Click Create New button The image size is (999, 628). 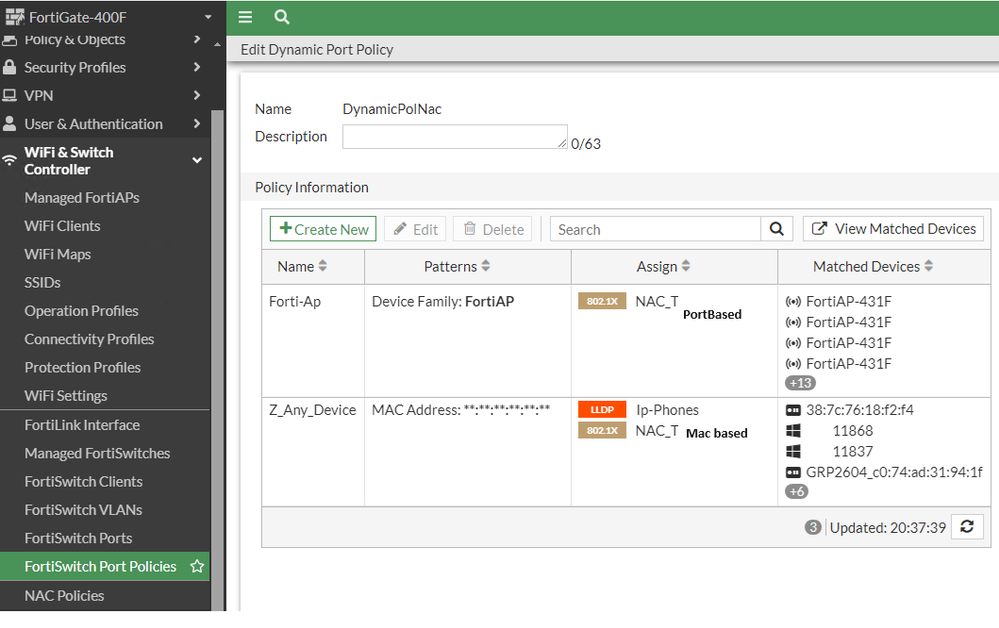[x=323, y=229]
